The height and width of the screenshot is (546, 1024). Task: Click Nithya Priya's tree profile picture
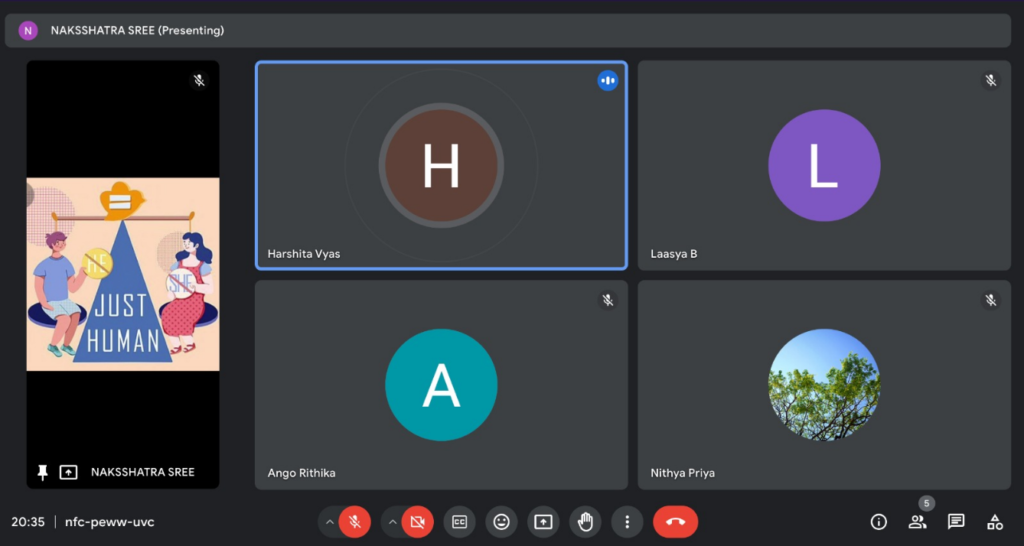pos(823,384)
